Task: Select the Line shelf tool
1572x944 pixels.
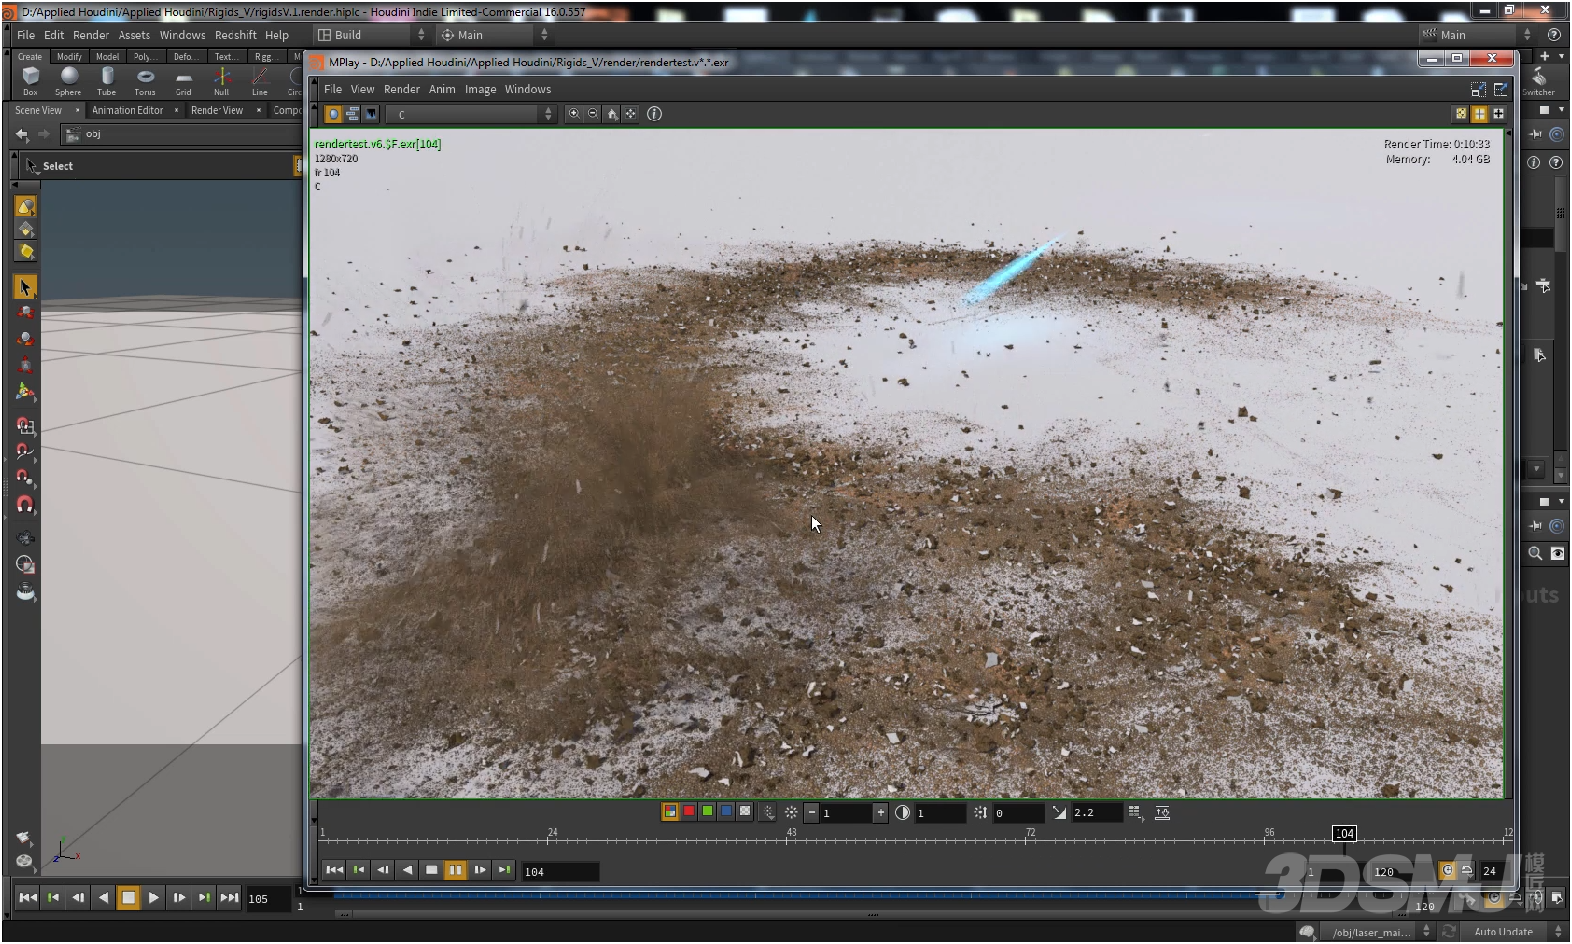Action: coord(259,80)
